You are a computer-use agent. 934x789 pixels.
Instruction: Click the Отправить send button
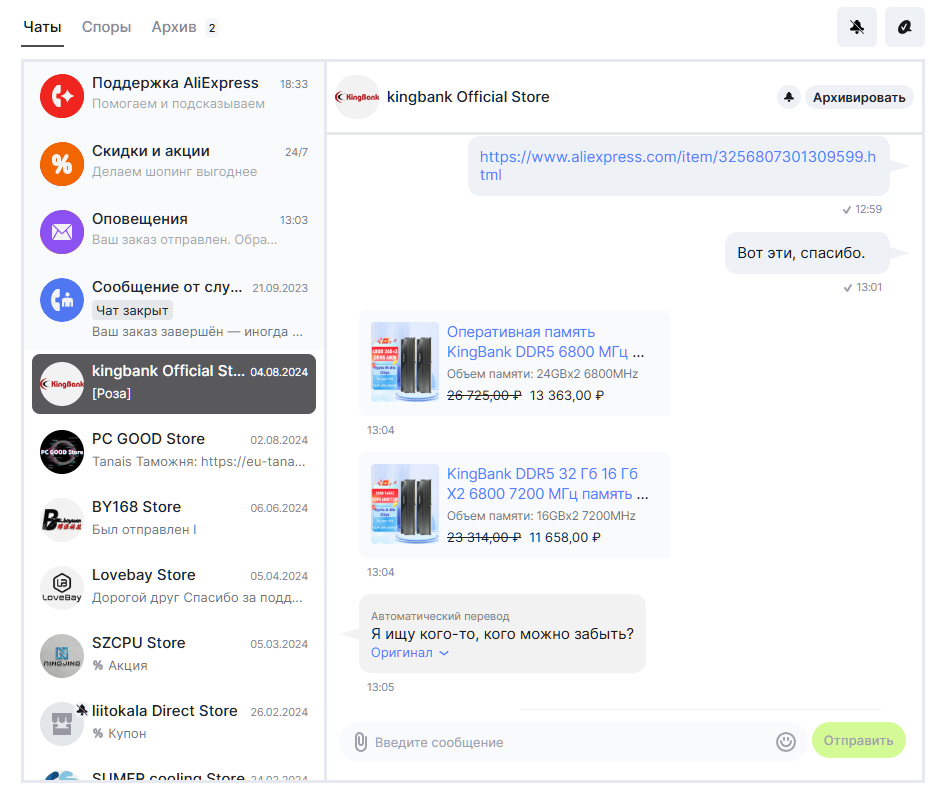(x=858, y=740)
